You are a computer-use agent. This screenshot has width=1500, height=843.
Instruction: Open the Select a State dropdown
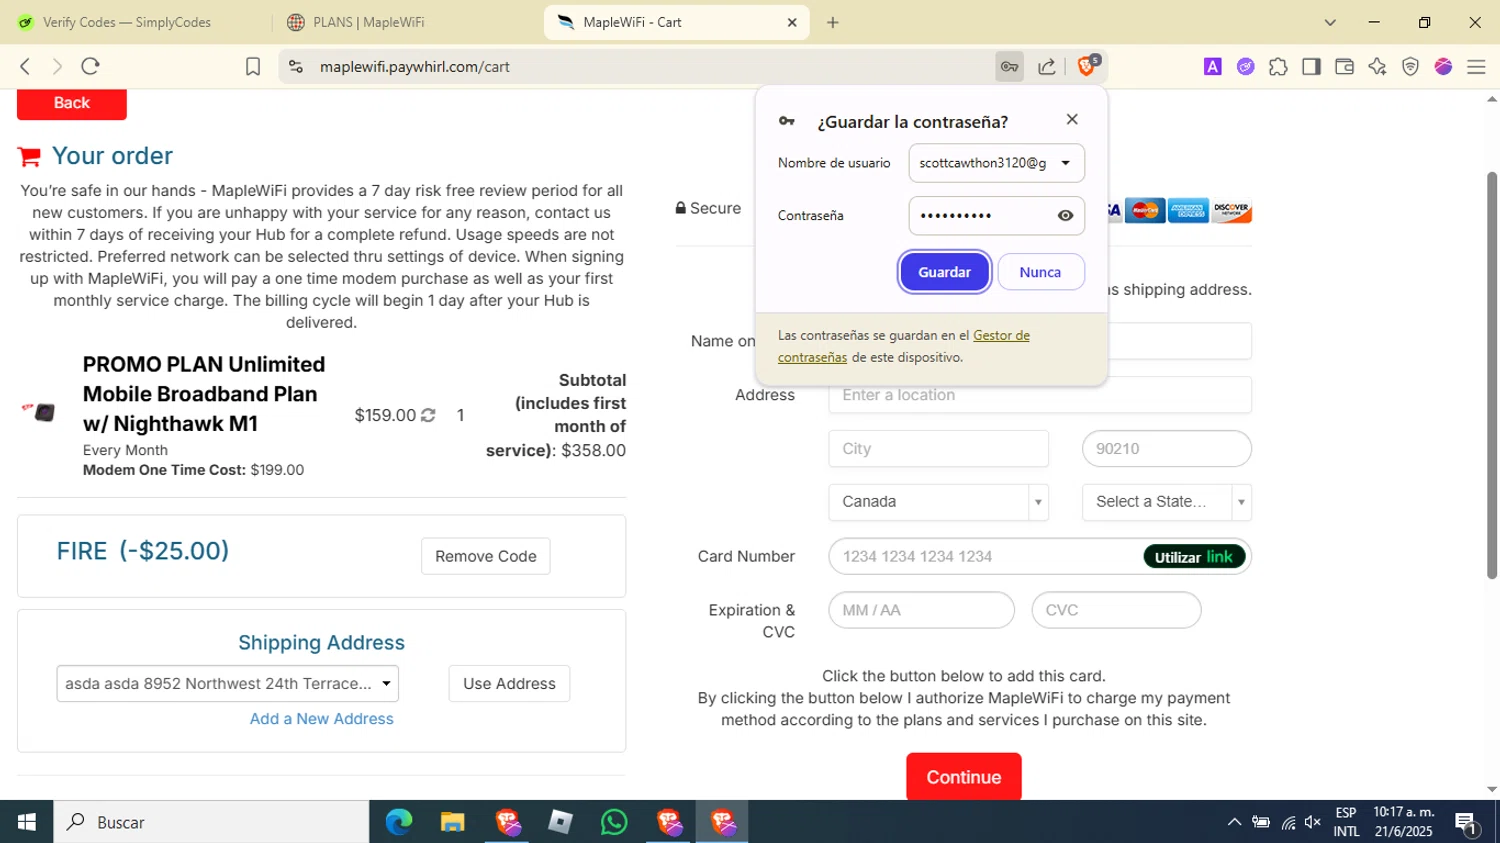(x=1167, y=502)
